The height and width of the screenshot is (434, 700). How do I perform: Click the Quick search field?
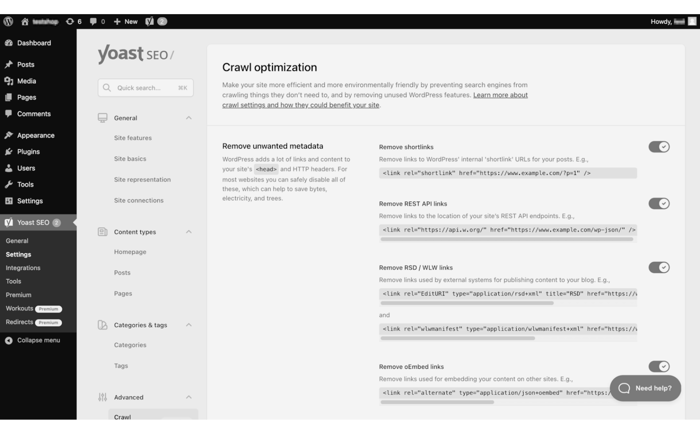(x=146, y=88)
